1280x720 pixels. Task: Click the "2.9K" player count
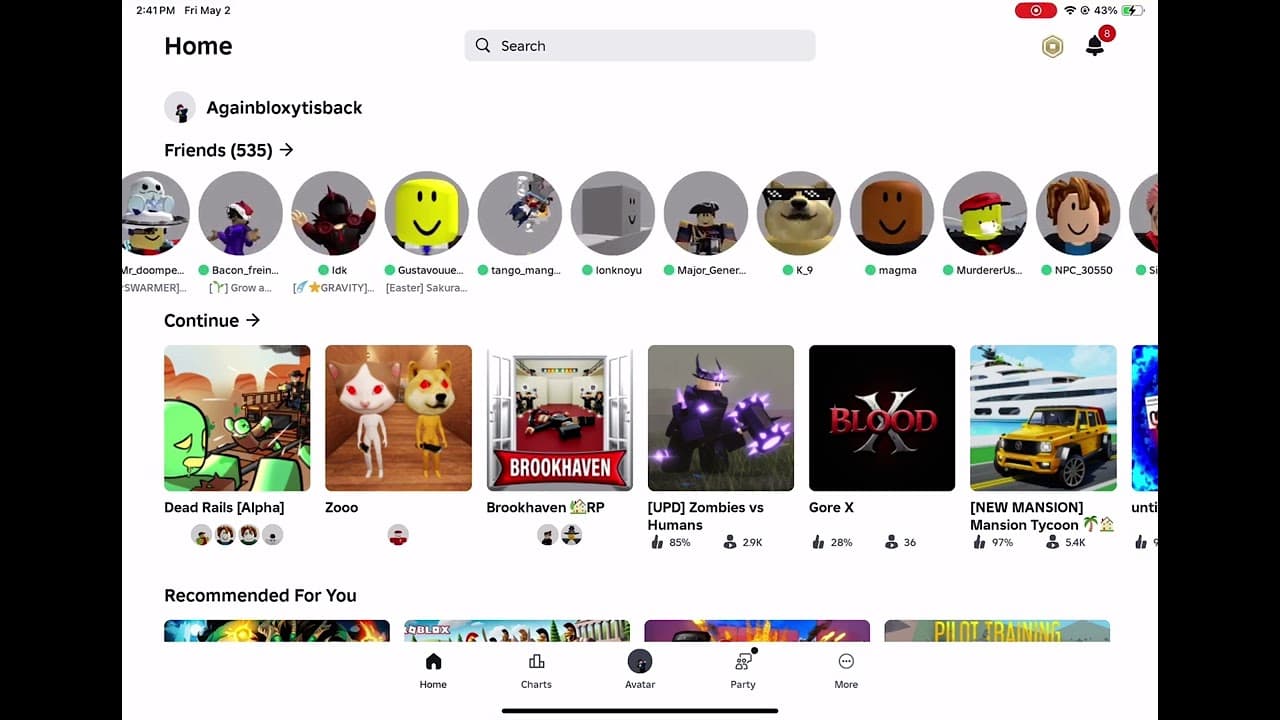(x=752, y=543)
